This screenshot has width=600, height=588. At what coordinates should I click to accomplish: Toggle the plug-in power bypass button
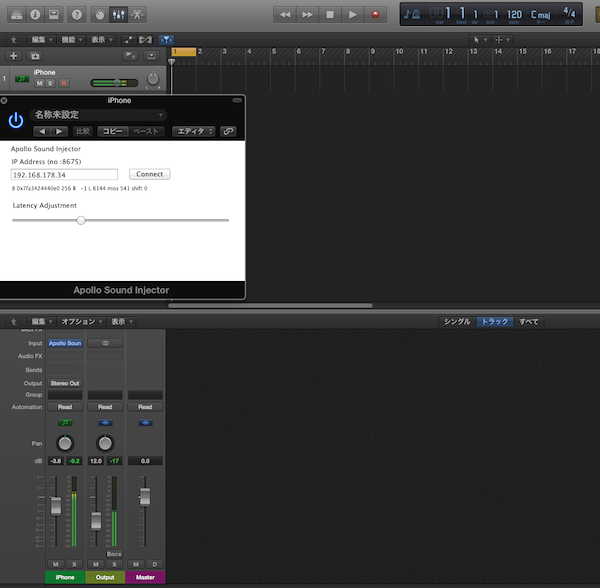coord(16,120)
